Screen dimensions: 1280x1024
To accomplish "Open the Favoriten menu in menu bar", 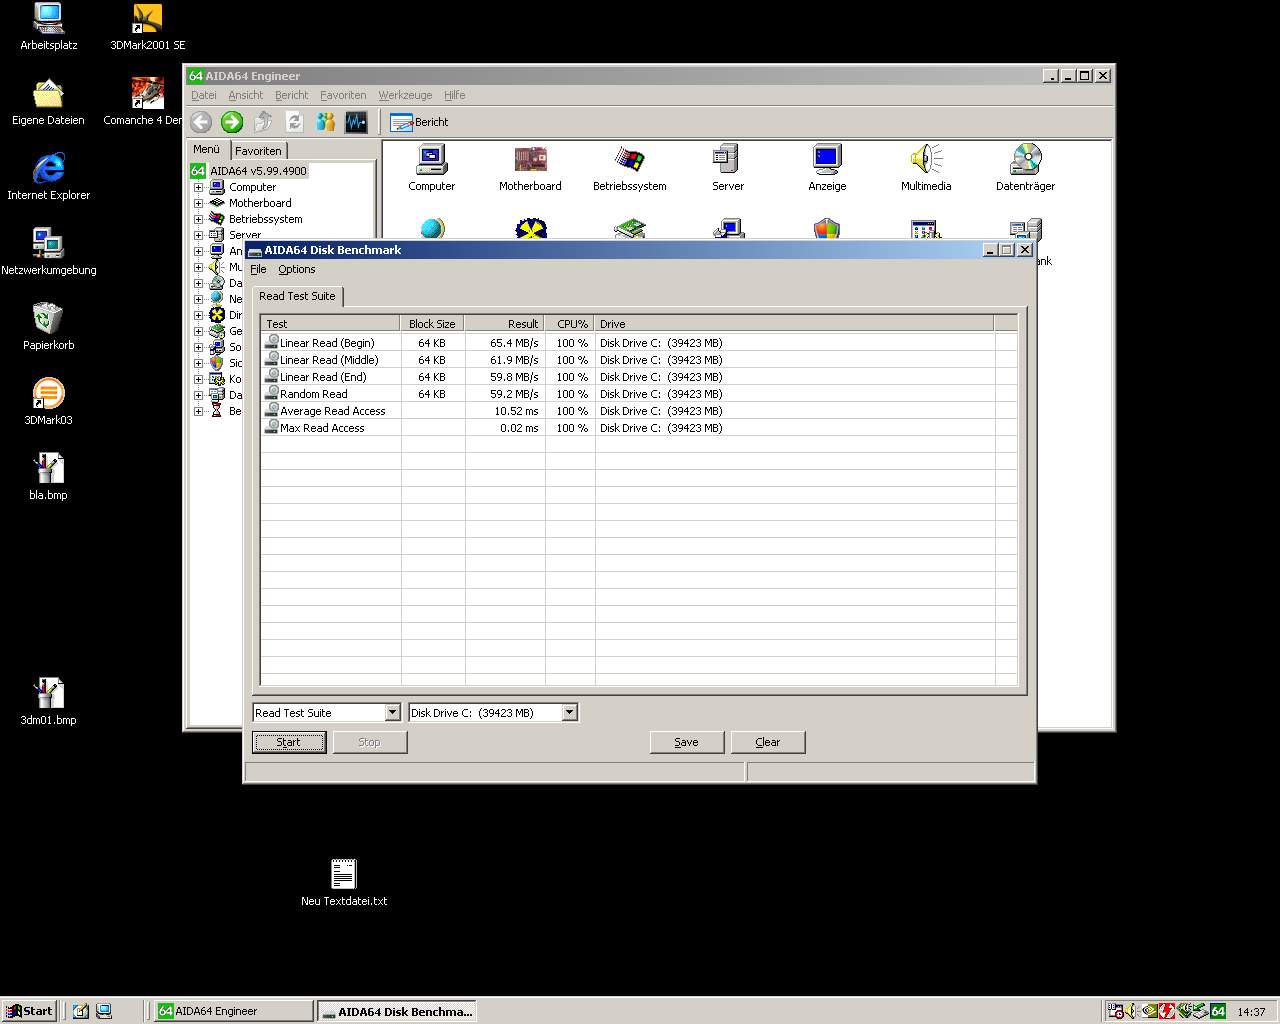I will click(343, 95).
